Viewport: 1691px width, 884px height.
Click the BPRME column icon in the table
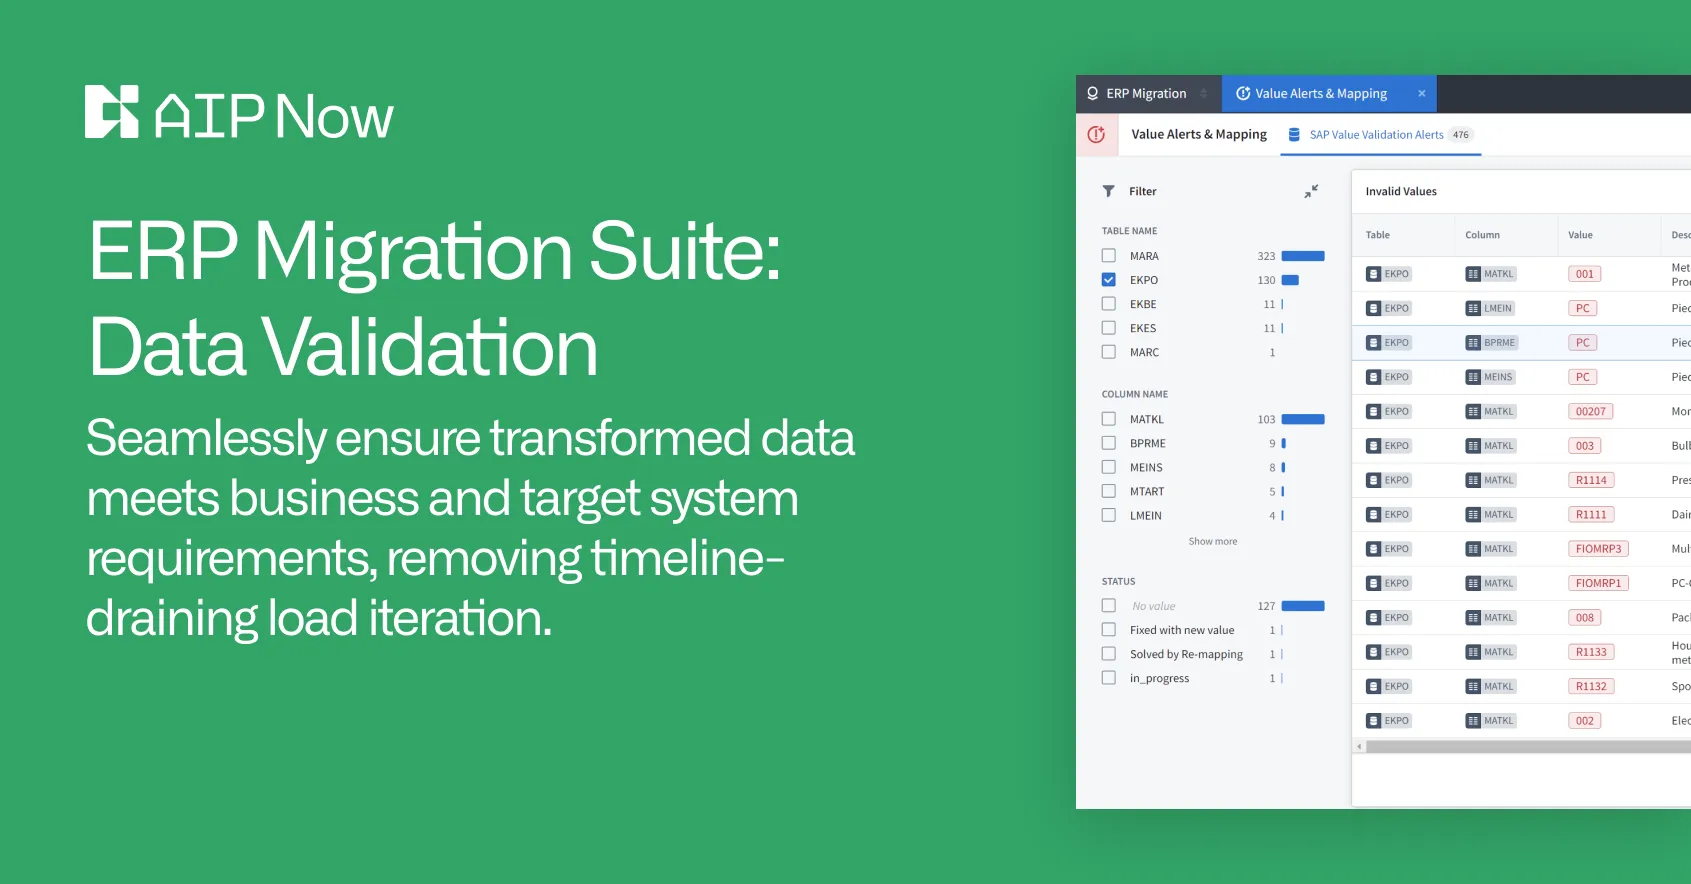click(x=1473, y=343)
